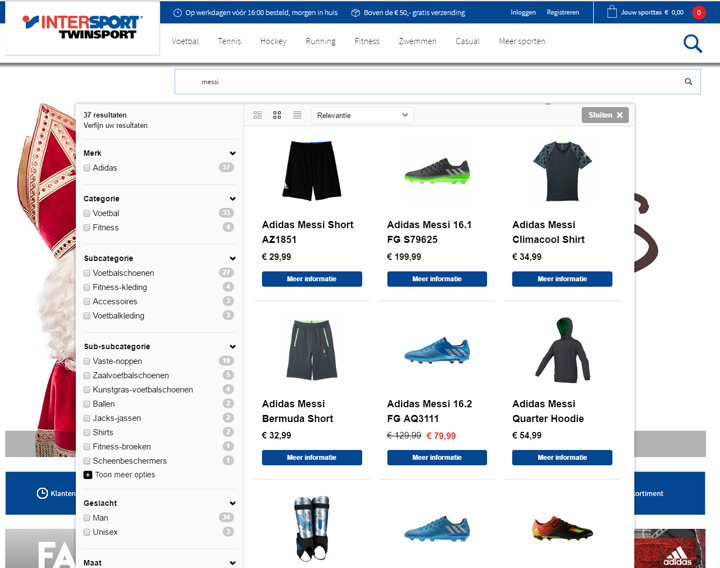Close results with Sluiten button
The height and width of the screenshot is (568, 720).
tap(605, 115)
